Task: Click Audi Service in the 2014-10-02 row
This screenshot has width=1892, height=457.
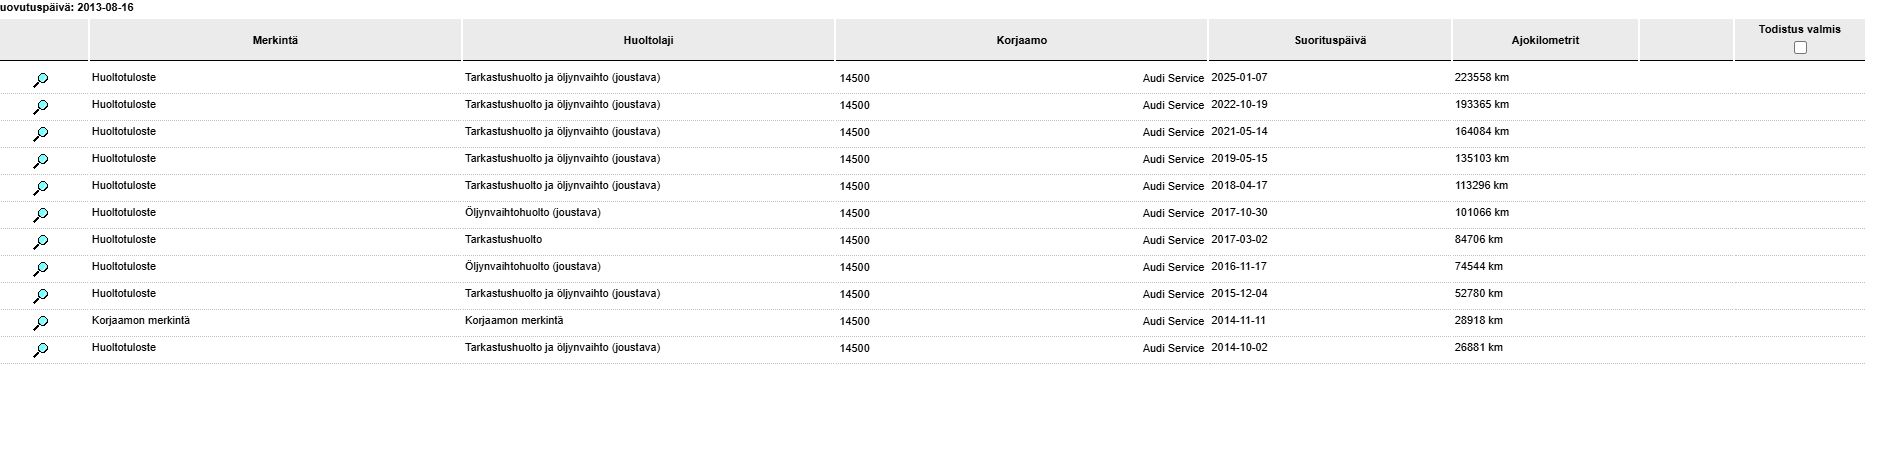Action: click(x=1173, y=348)
